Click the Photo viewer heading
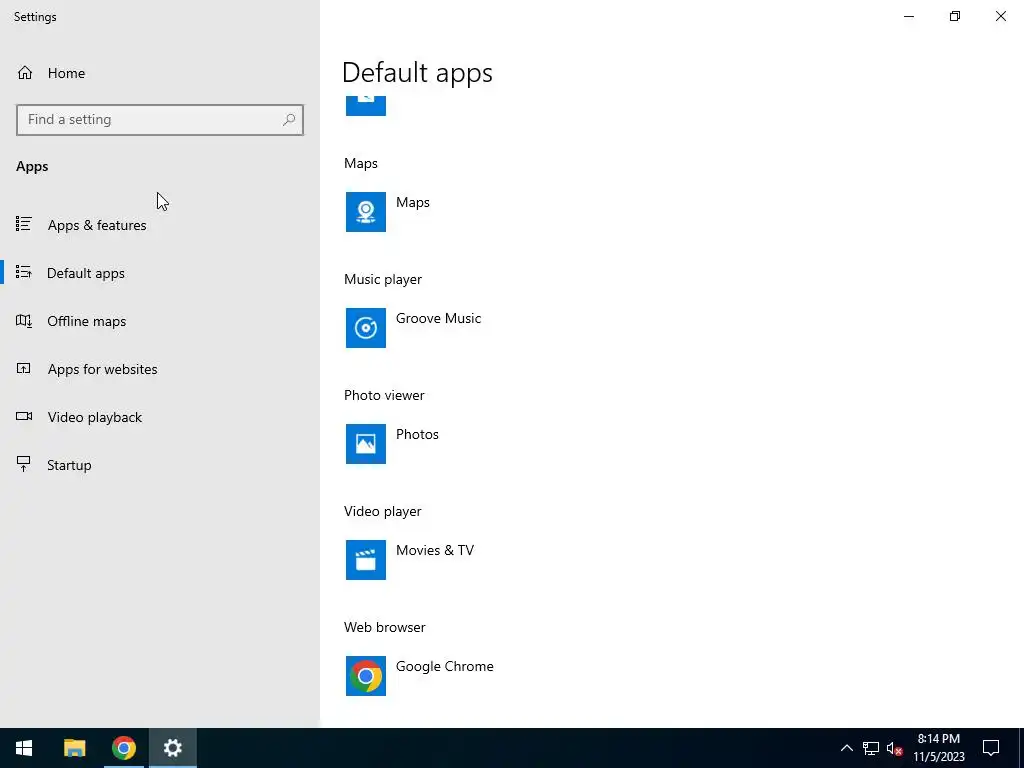The image size is (1024, 768). coord(384,395)
